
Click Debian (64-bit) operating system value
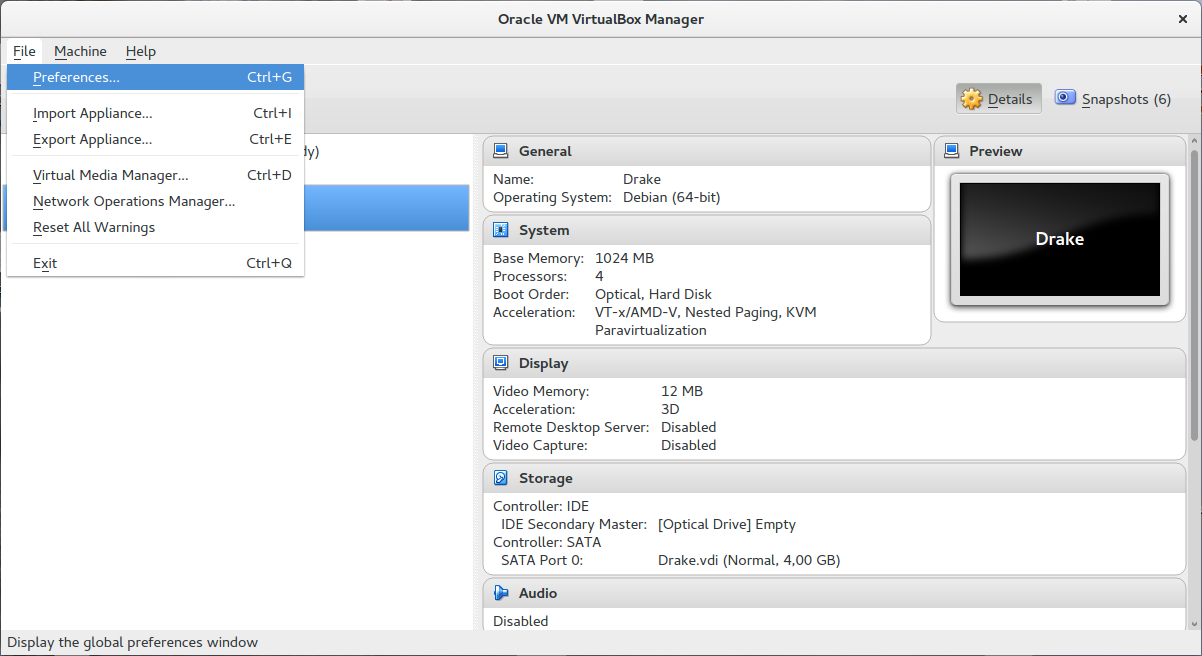(x=671, y=197)
